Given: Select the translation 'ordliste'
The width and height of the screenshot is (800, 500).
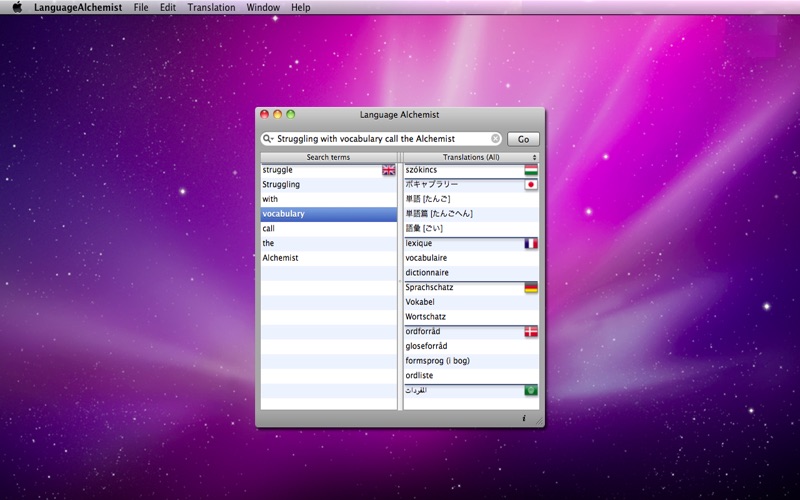Looking at the screenshot, I should point(471,376).
